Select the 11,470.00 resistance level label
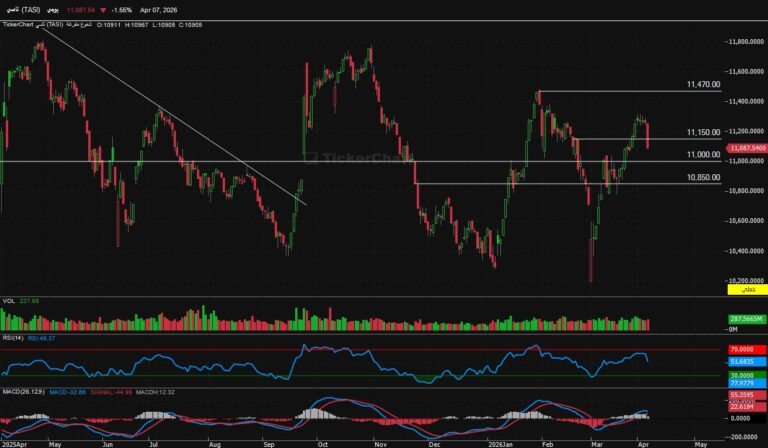The image size is (768, 448). (703, 85)
